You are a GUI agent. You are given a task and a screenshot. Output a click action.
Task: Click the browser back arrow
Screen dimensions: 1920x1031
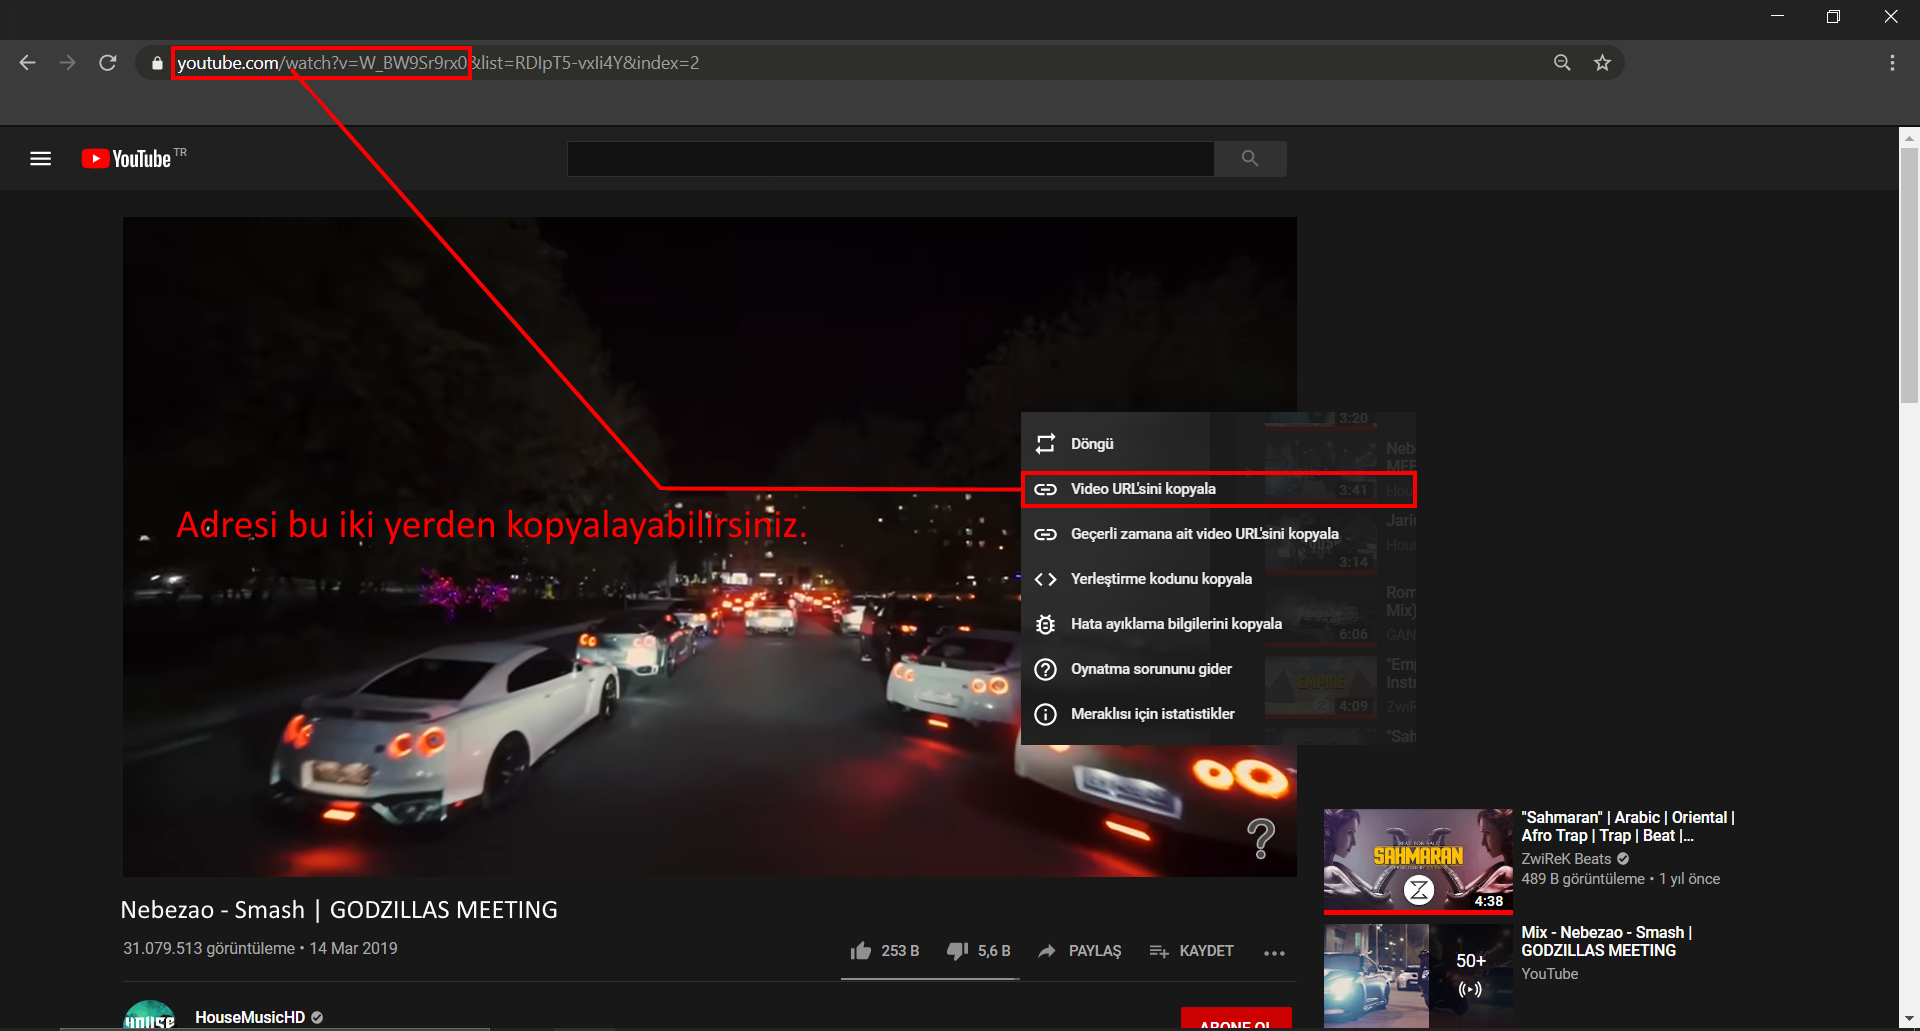[27, 63]
